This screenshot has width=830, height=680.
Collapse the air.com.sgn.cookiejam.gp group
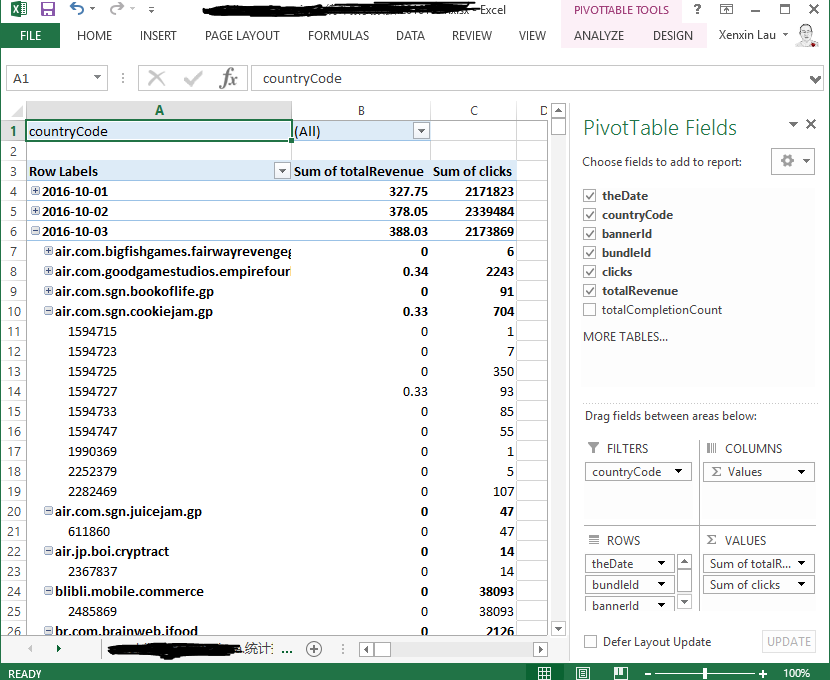(49, 311)
